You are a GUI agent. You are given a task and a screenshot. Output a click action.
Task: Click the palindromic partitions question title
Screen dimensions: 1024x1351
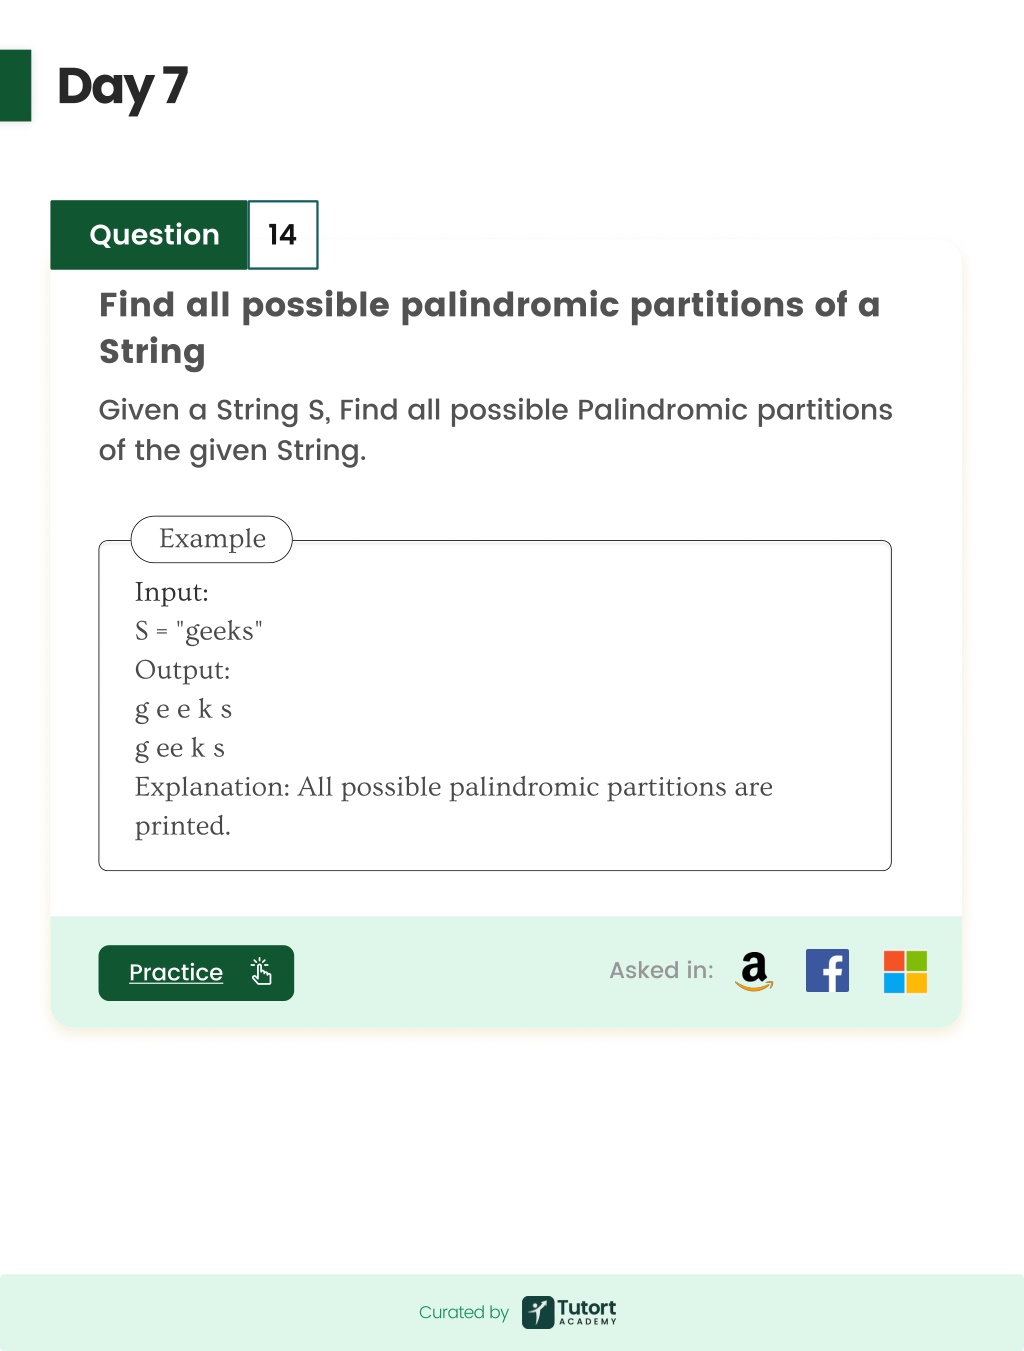click(x=489, y=328)
